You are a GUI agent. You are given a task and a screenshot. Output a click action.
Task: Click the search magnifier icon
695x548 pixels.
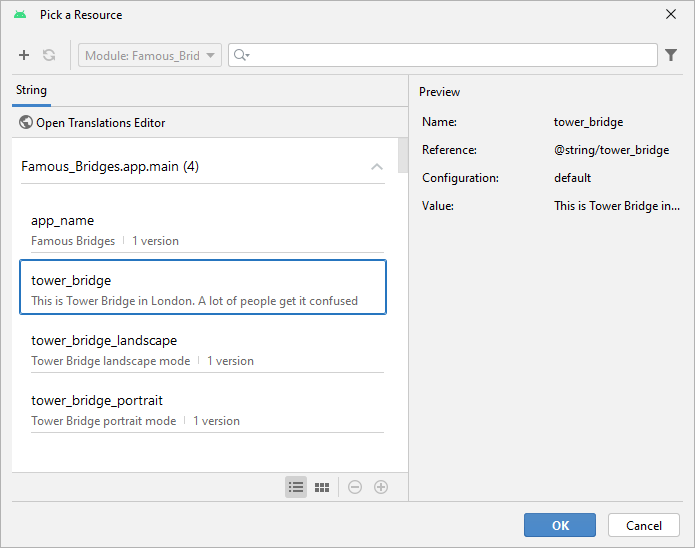pyautogui.click(x=241, y=56)
